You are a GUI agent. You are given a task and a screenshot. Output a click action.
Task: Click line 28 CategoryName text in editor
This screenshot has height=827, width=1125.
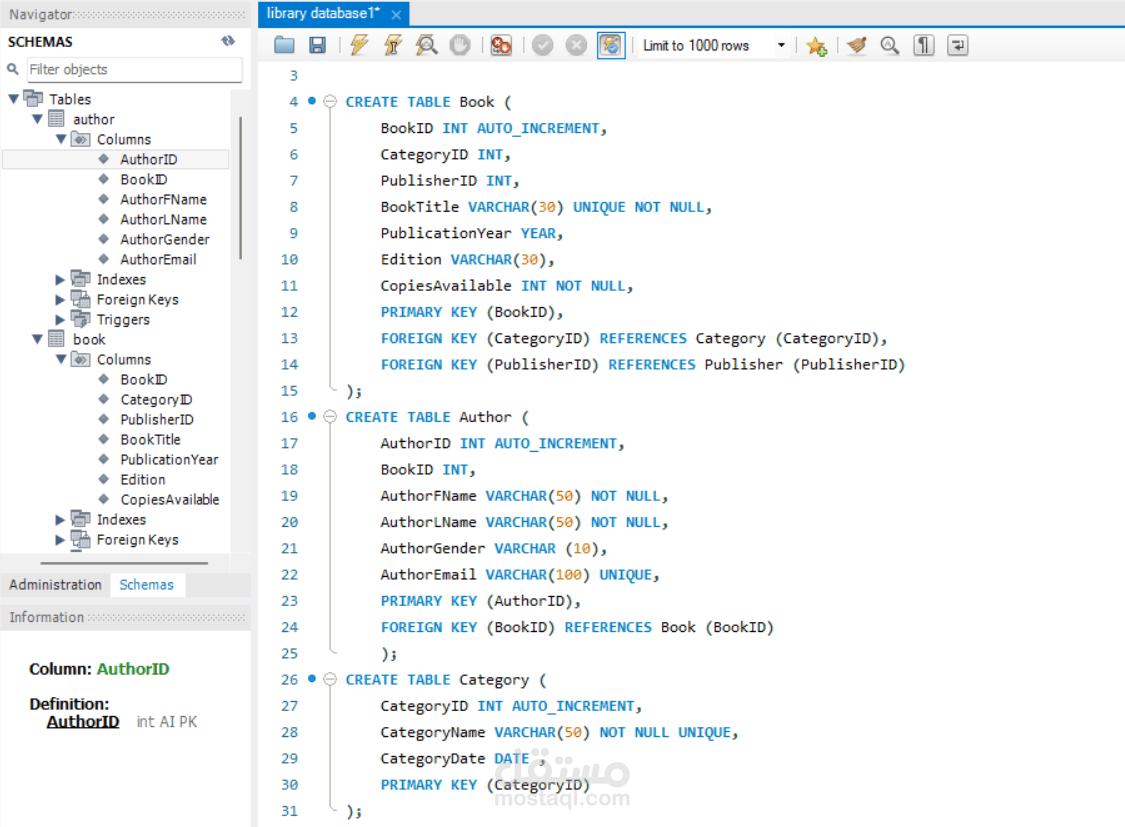coord(433,732)
